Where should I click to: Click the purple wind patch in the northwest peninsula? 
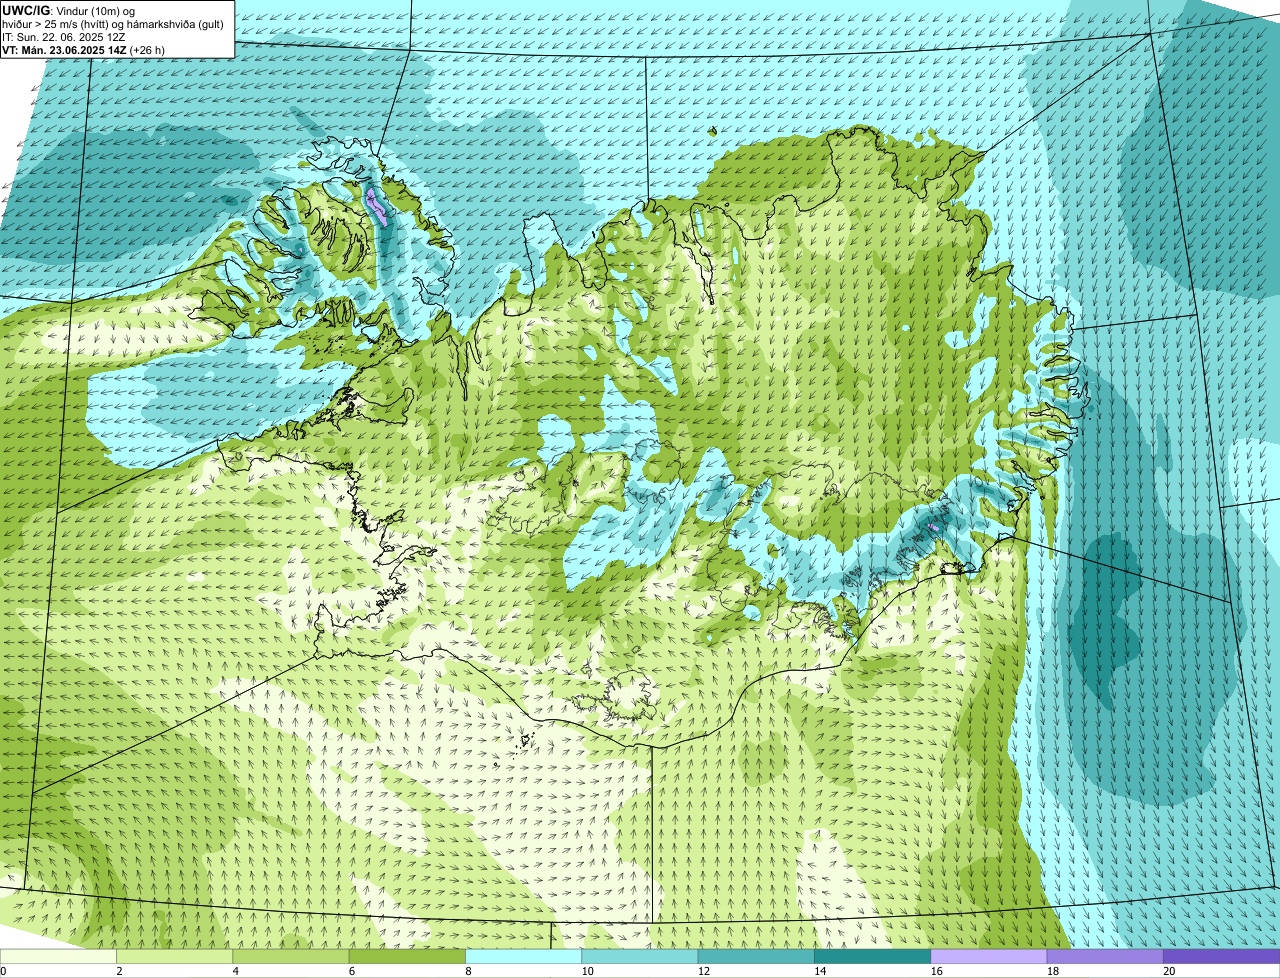pyautogui.click(x=377, y=206)
